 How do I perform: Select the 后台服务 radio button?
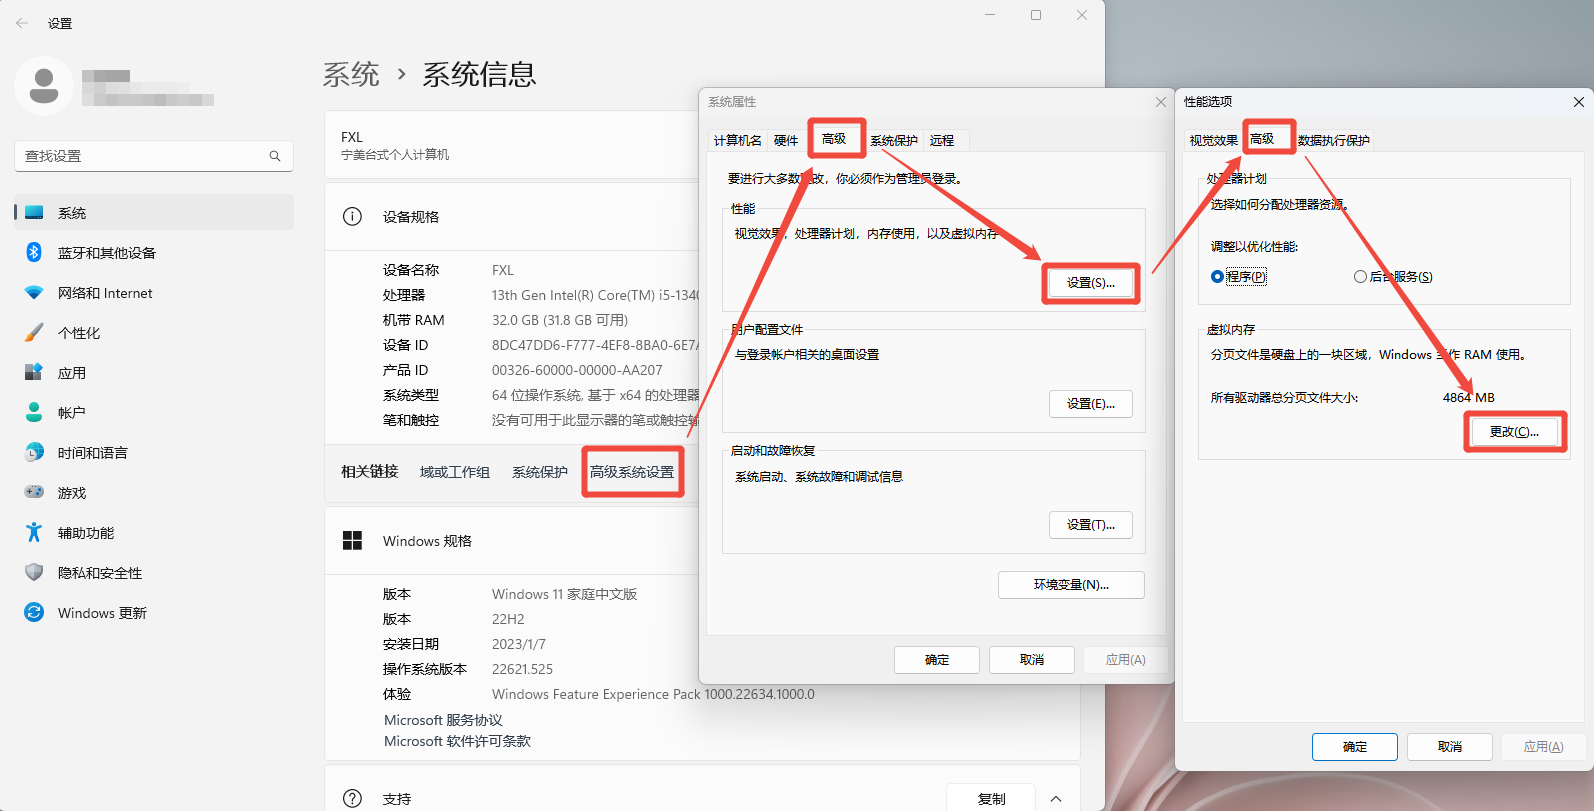(1360, 277)
